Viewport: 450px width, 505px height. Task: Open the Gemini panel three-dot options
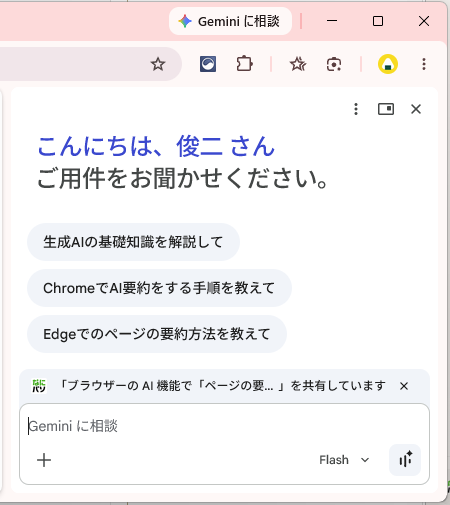click(356, 109)
